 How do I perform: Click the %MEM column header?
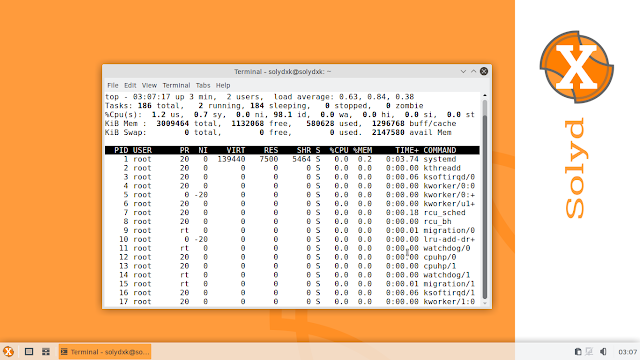click(362, 150)
